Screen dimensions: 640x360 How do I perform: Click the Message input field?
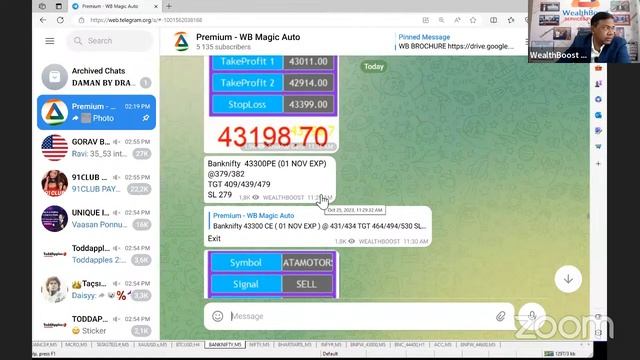pyautogui.click(x=359, y=316)
